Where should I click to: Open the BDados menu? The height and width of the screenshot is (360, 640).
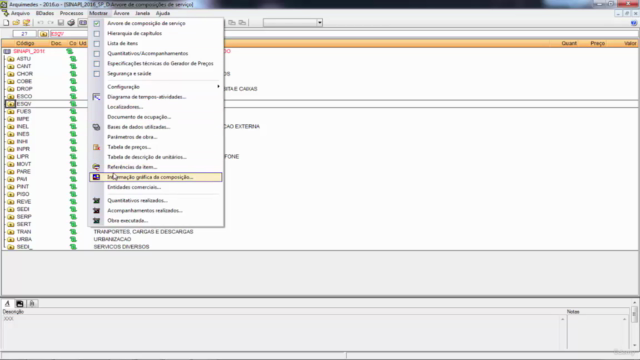click(x=45, y=13)
